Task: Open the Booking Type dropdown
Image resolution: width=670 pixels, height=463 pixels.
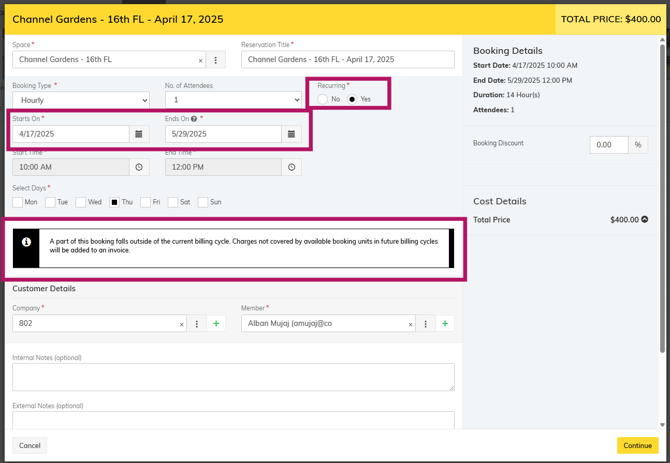Action: [81, 100]
